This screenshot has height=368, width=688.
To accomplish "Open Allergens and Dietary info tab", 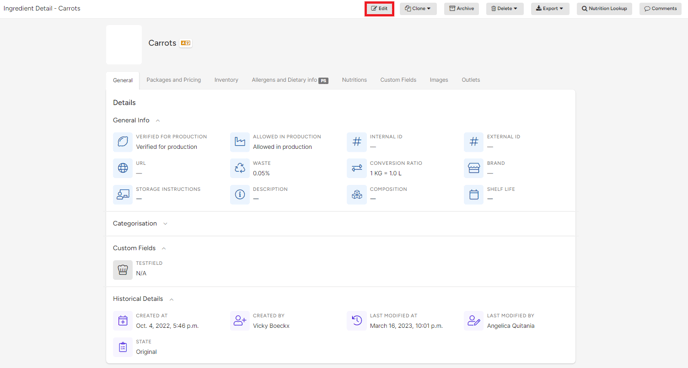I will (290, 80).
